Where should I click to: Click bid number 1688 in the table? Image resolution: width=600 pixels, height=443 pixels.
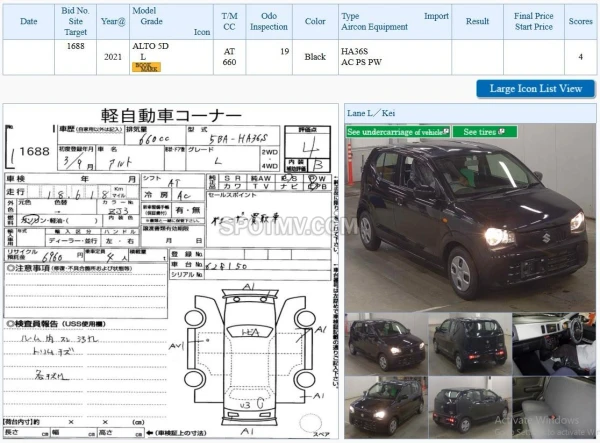75,46
